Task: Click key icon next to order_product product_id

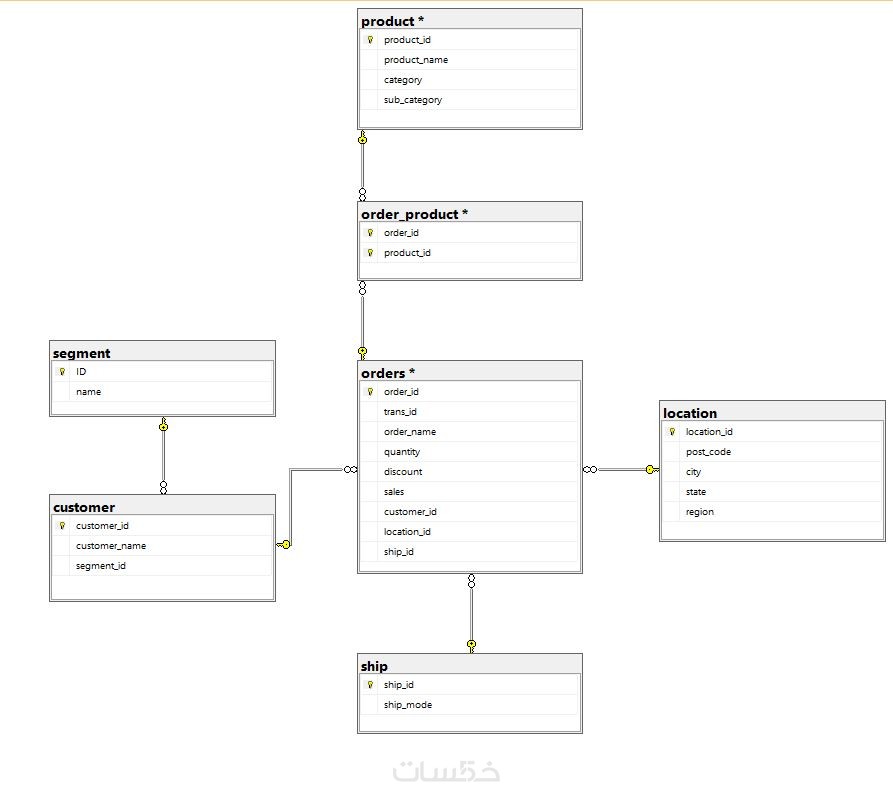Action: (370, 253)
